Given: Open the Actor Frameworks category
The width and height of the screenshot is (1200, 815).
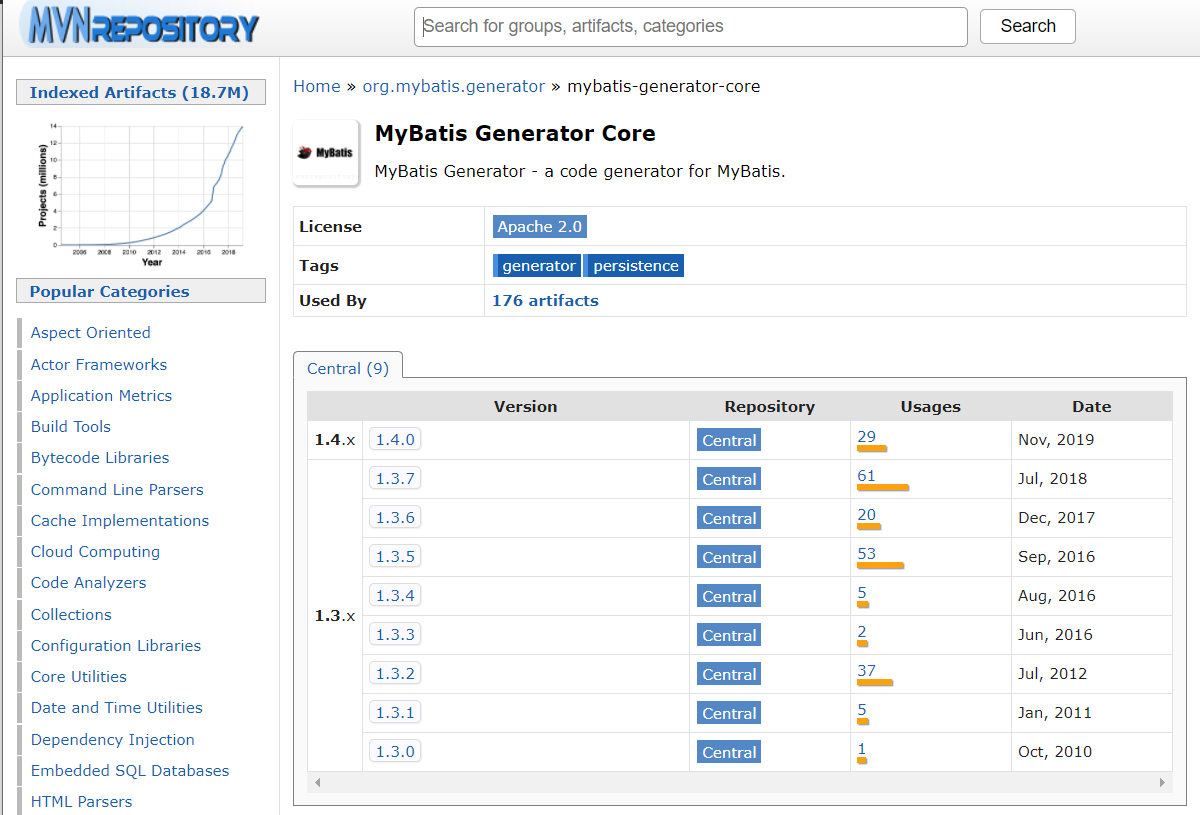Looking at the screenshot, I should (x=99, y=365).
